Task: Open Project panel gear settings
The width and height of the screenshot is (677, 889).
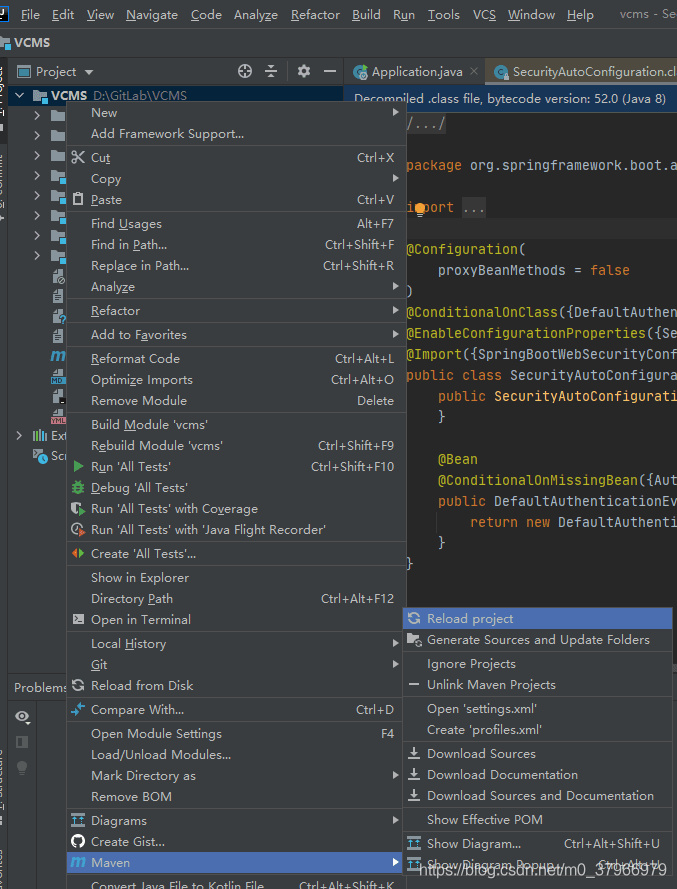Action: point(304,71)
